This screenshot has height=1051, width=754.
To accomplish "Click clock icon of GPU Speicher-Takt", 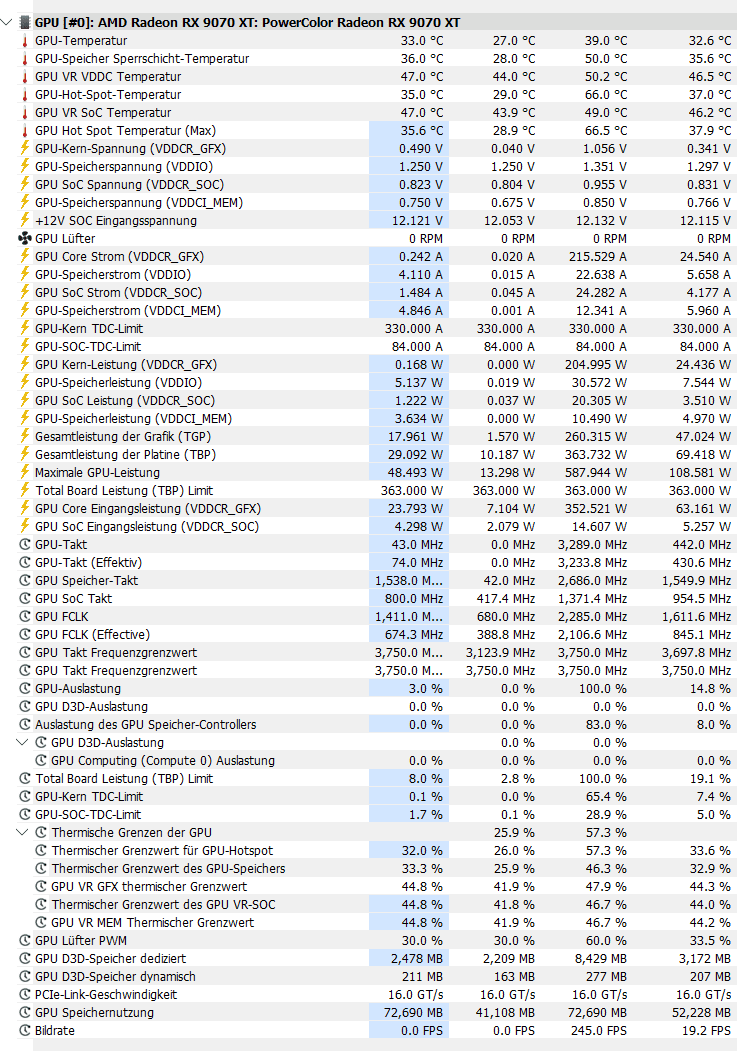I will (x=25, y=580).
